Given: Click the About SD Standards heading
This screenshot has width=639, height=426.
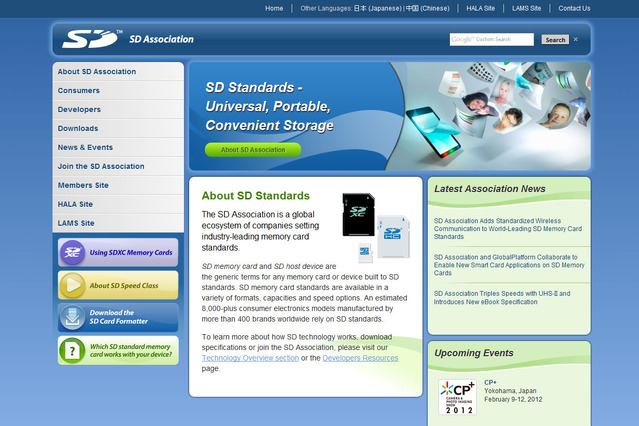Looking at the screenshot, I should click(x=256, y=196).
